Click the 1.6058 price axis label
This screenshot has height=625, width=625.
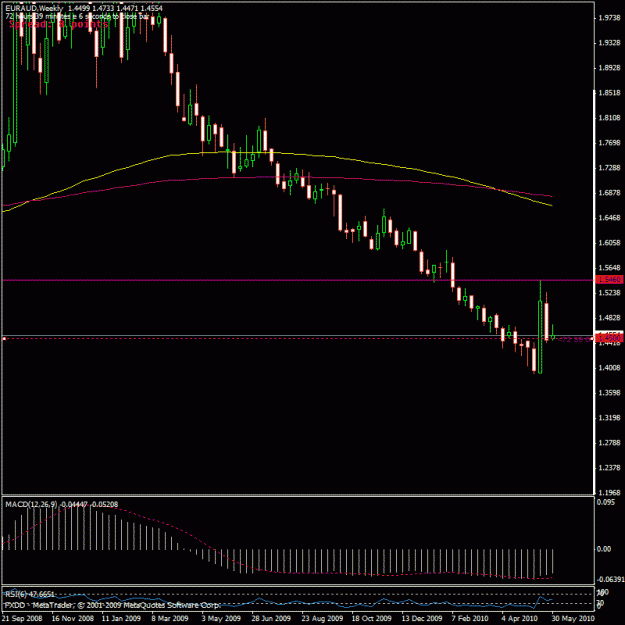[610, 243]
